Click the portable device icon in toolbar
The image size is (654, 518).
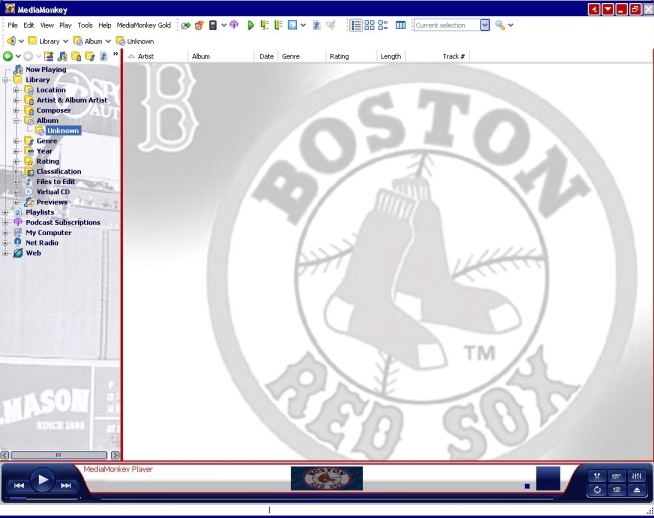(213, 25)
